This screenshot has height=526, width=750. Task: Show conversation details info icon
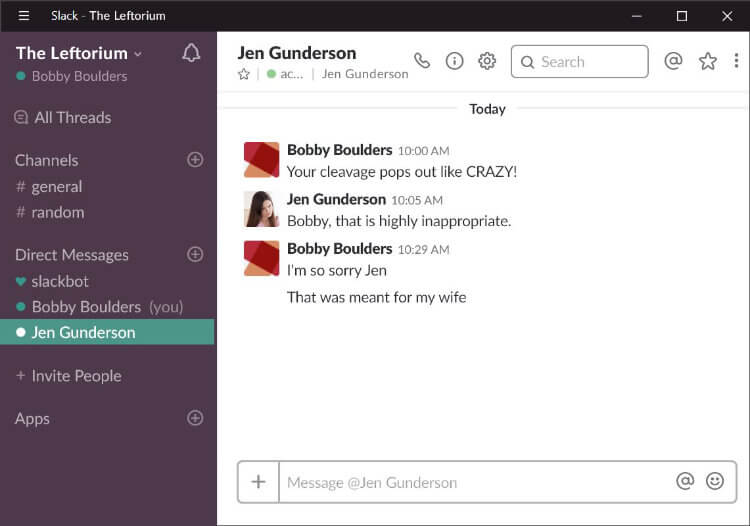click(454, 61)
